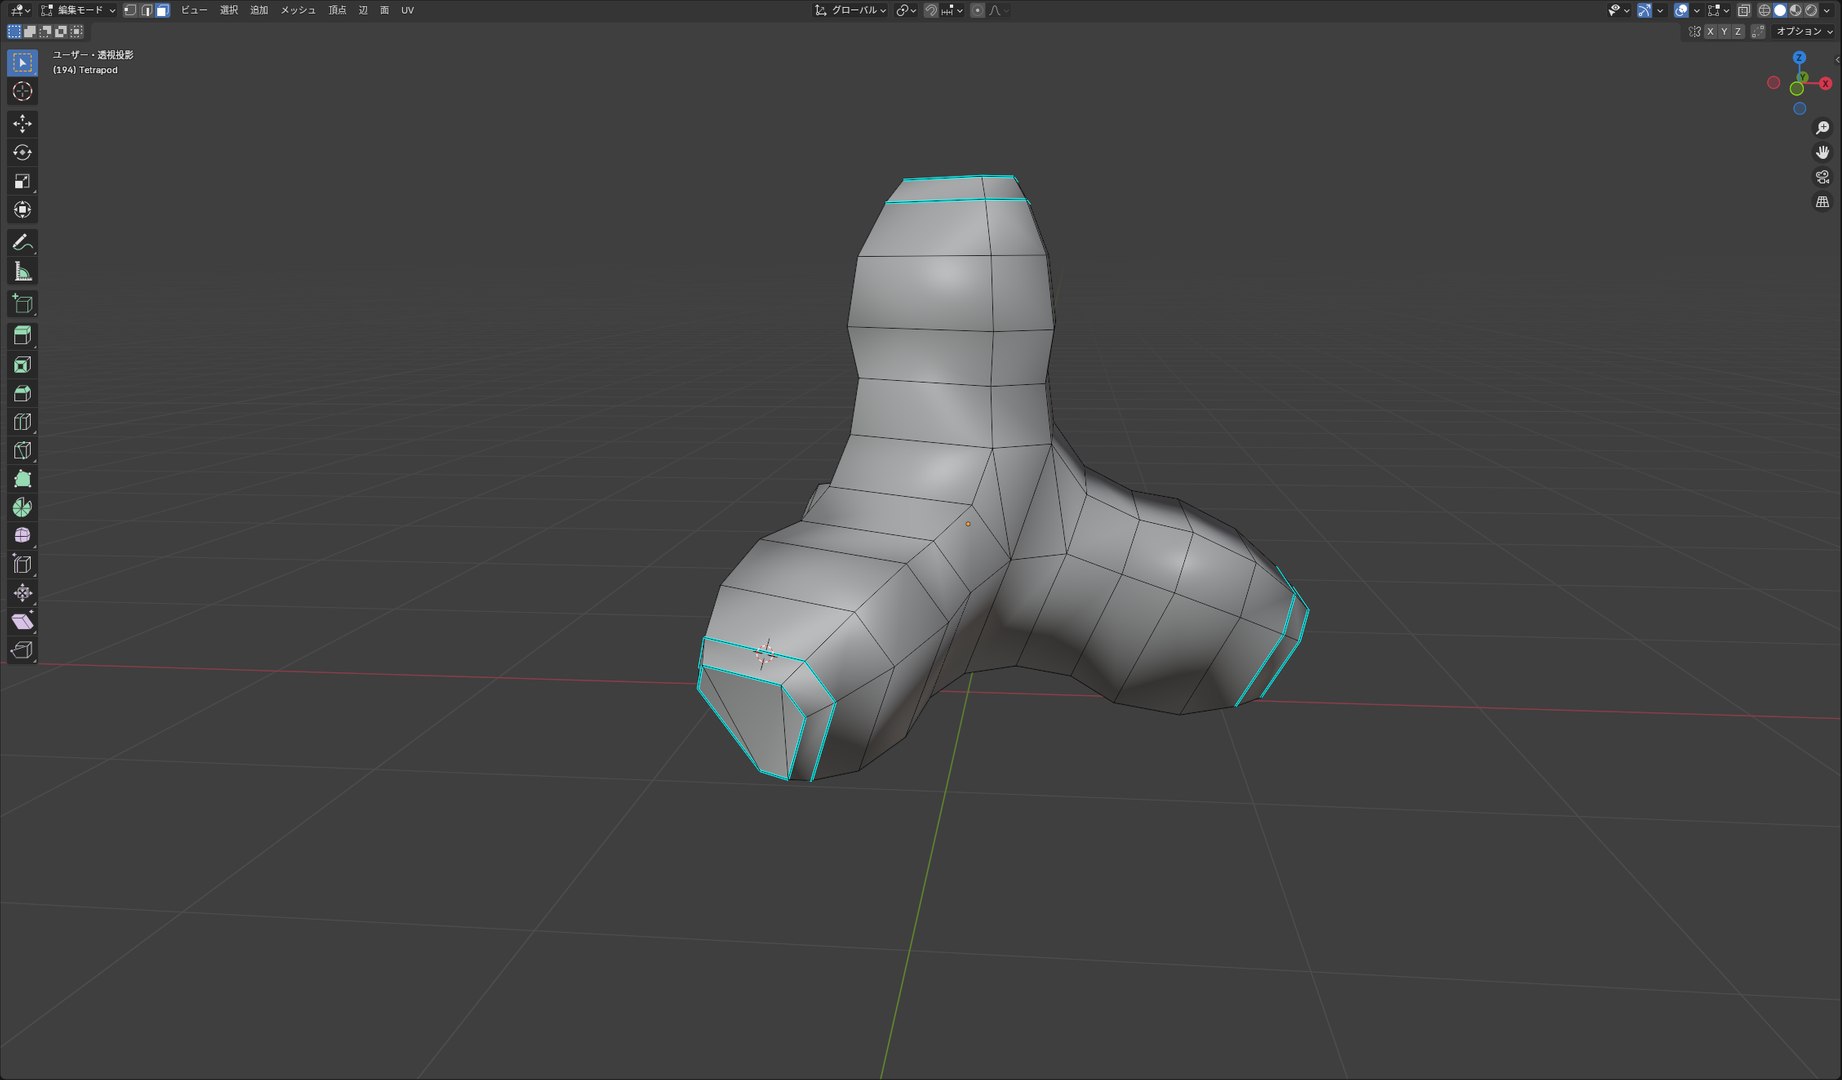
Task: Open selectability and visibility dropdown
Action: [1619, 10]
